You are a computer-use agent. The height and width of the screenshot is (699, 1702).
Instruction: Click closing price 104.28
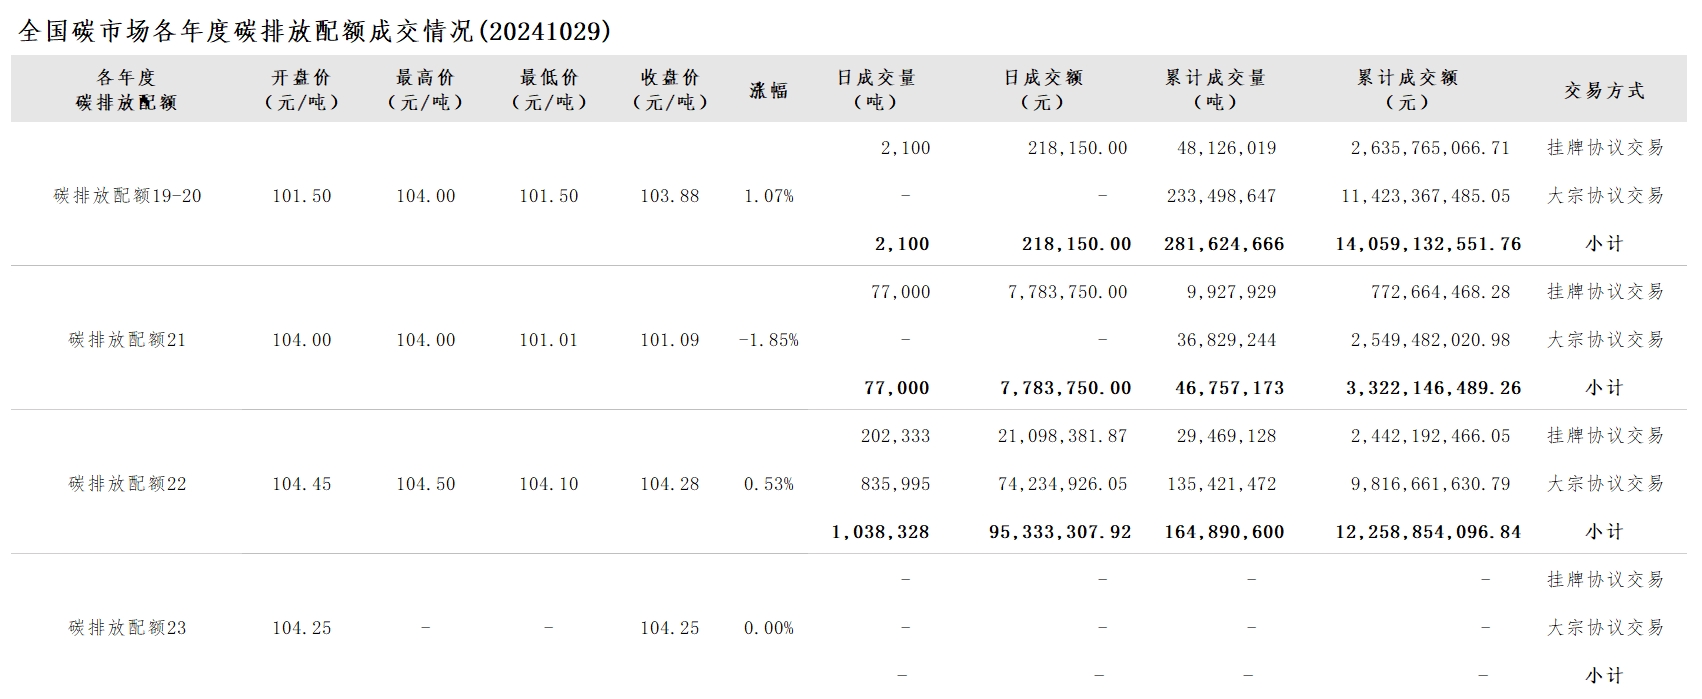coord(670,484)
